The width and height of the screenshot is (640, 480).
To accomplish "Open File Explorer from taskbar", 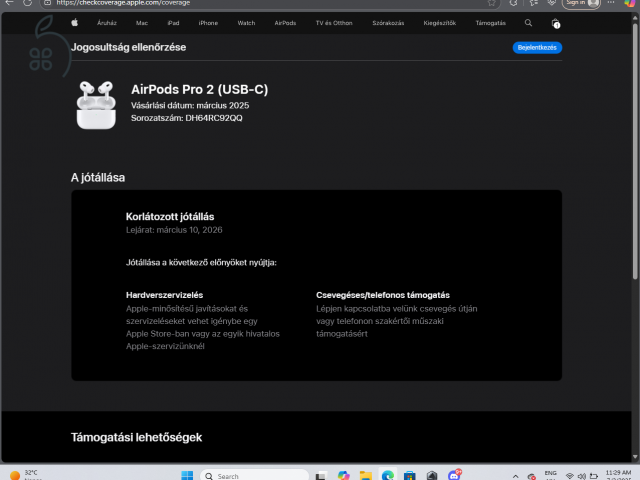I will tap(366, 476).
